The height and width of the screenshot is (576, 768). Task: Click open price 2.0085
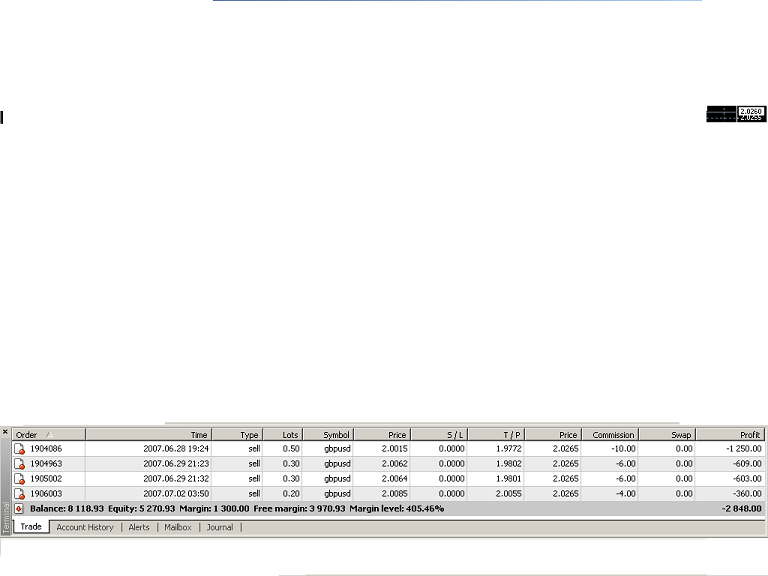pyautogui.click(x=394, y=494)
